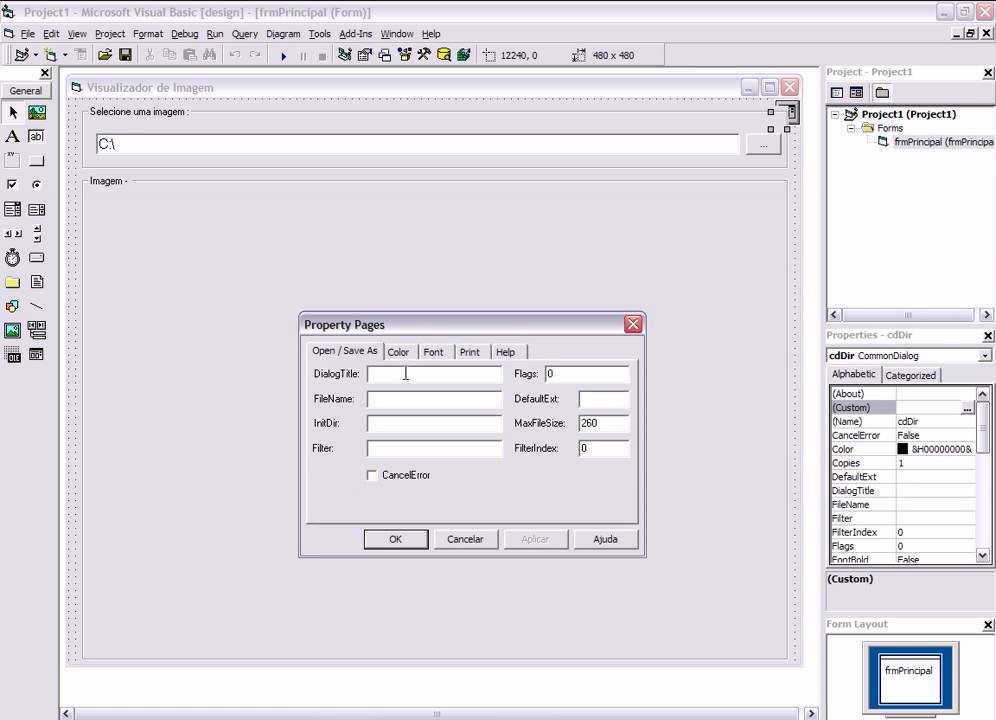Select the VScrollBar control in the toolbox
Viewport: 996px width, 720px height.
point(37,233)
